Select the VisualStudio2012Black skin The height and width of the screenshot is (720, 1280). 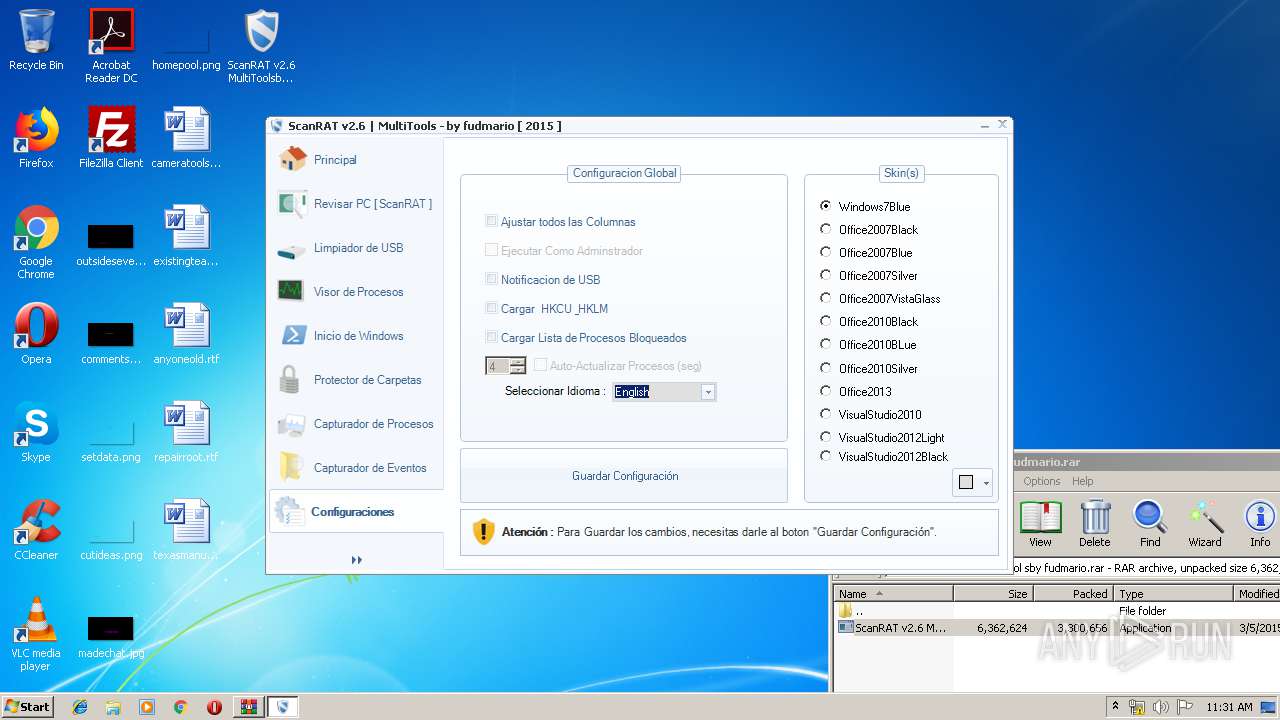click(825, 456)
